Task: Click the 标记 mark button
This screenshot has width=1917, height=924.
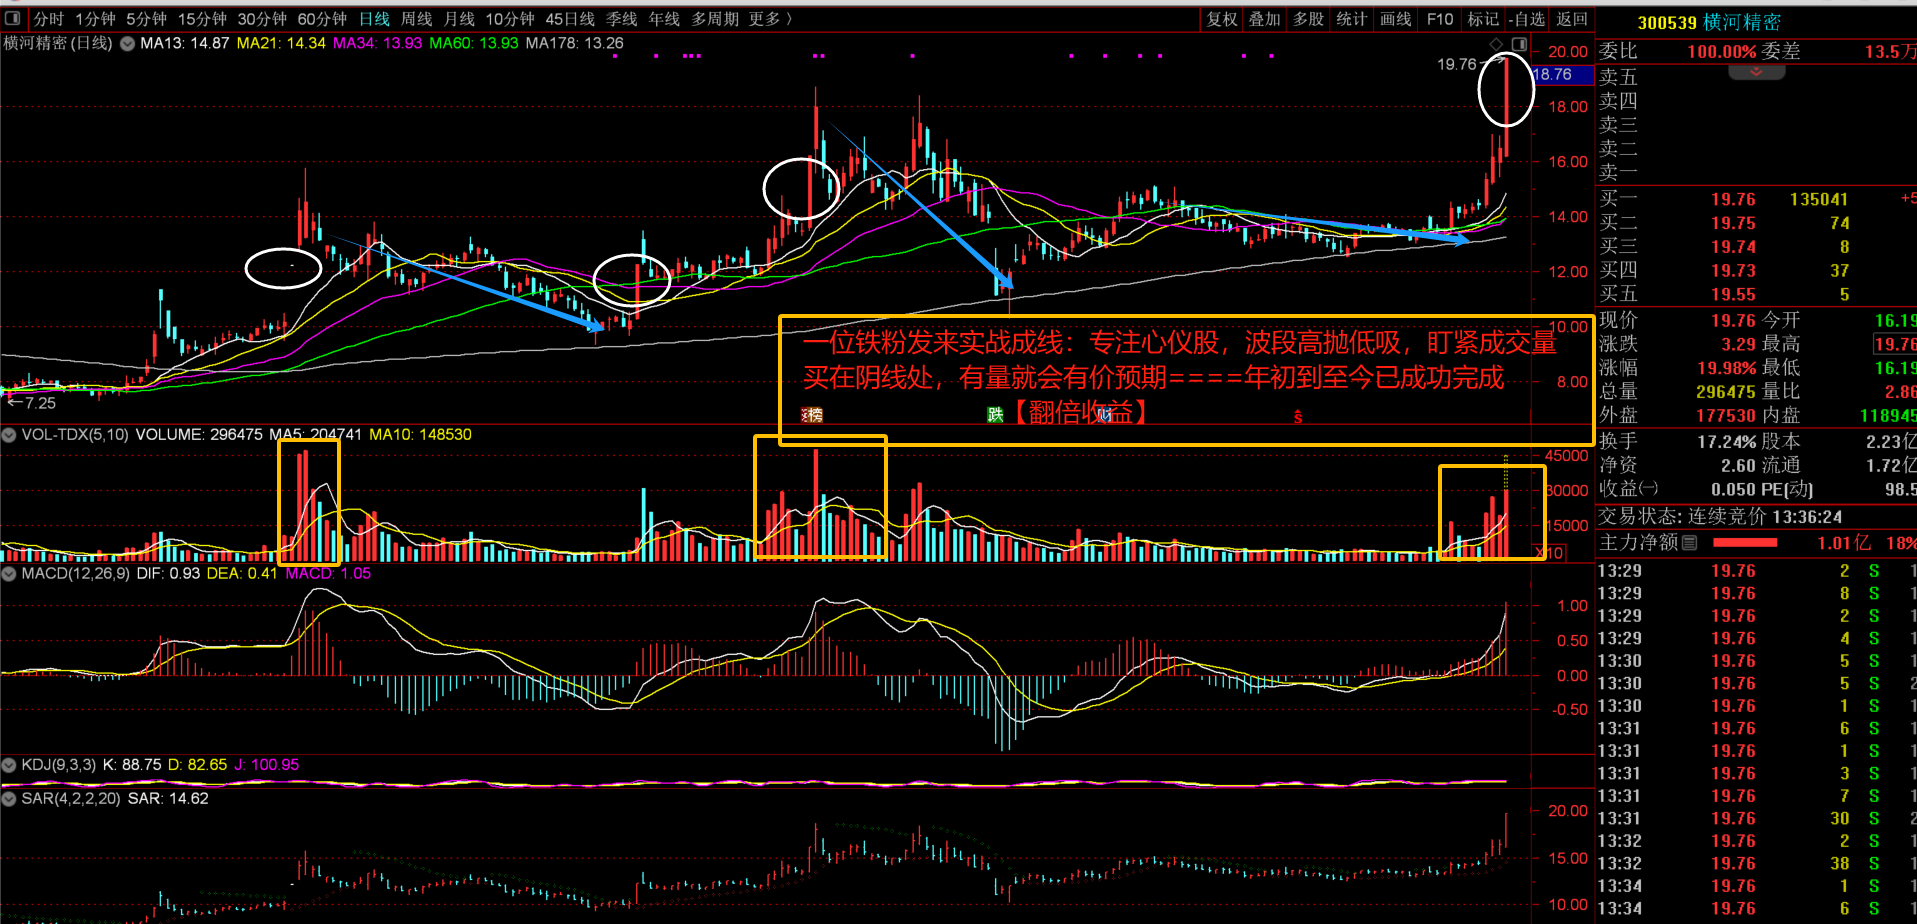Action: tap(1483, 19)
